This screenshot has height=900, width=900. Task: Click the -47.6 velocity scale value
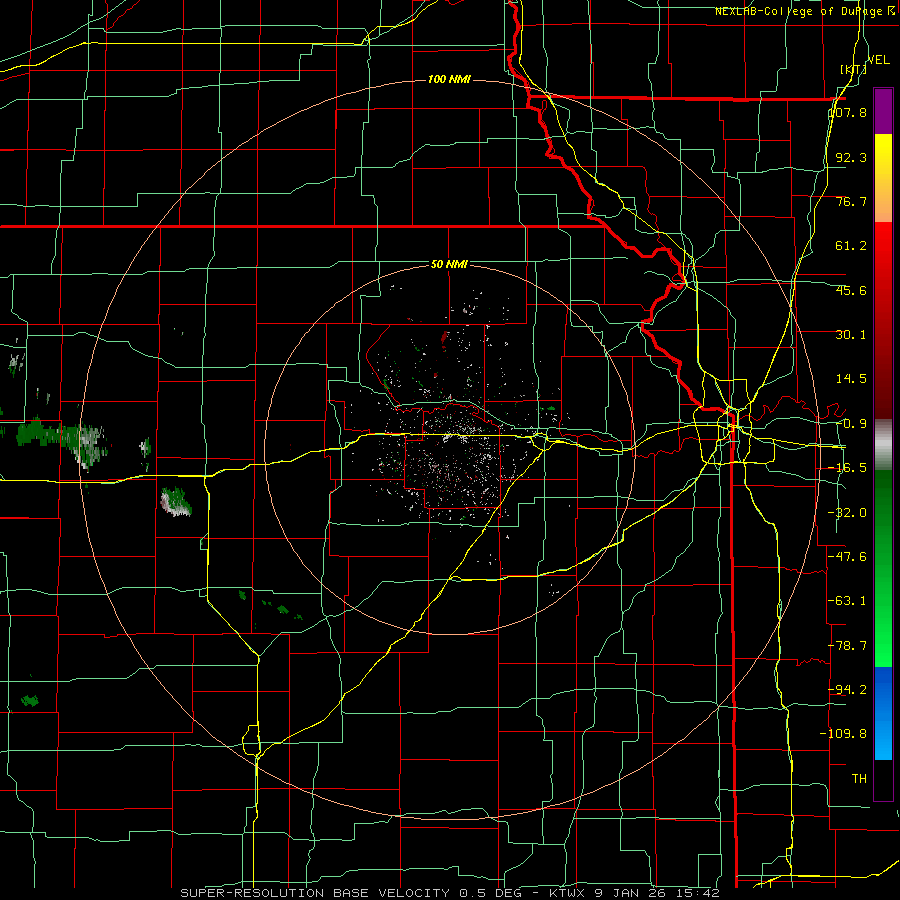click(x=847, y=557)
